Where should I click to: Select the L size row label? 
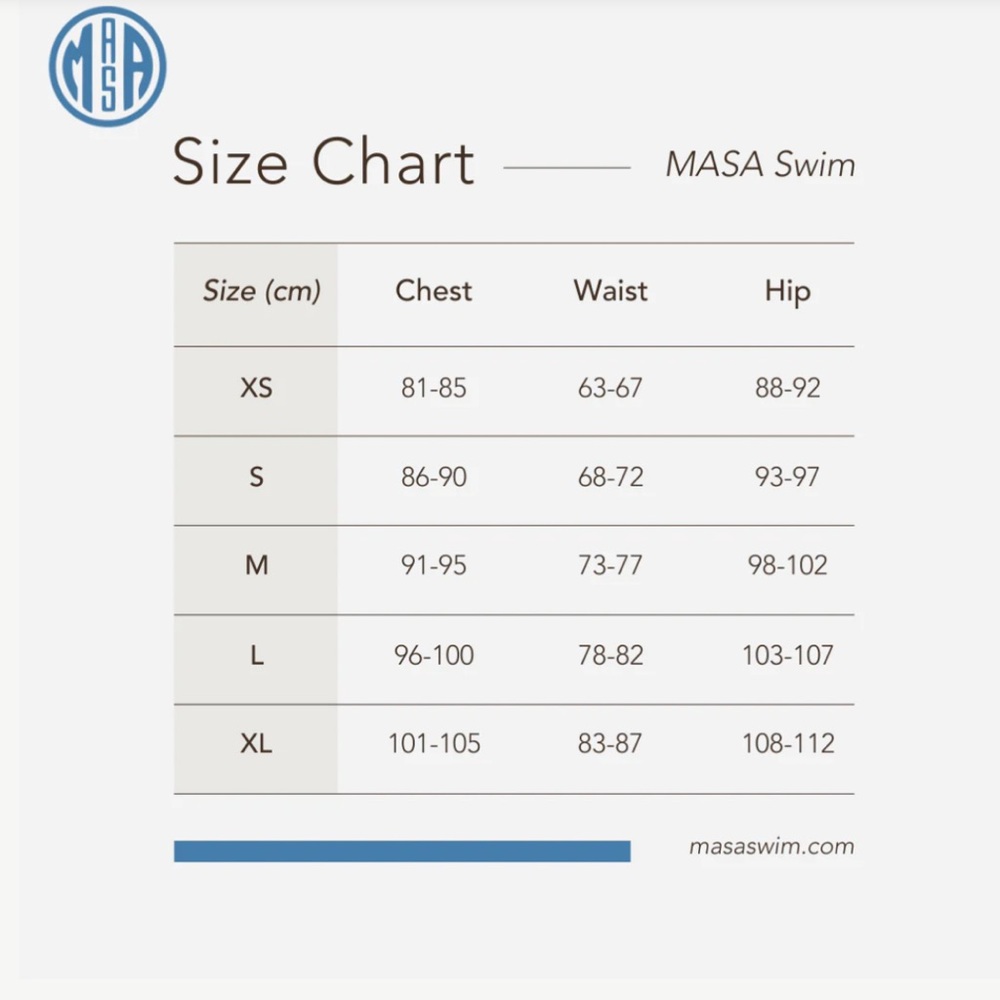256,655
